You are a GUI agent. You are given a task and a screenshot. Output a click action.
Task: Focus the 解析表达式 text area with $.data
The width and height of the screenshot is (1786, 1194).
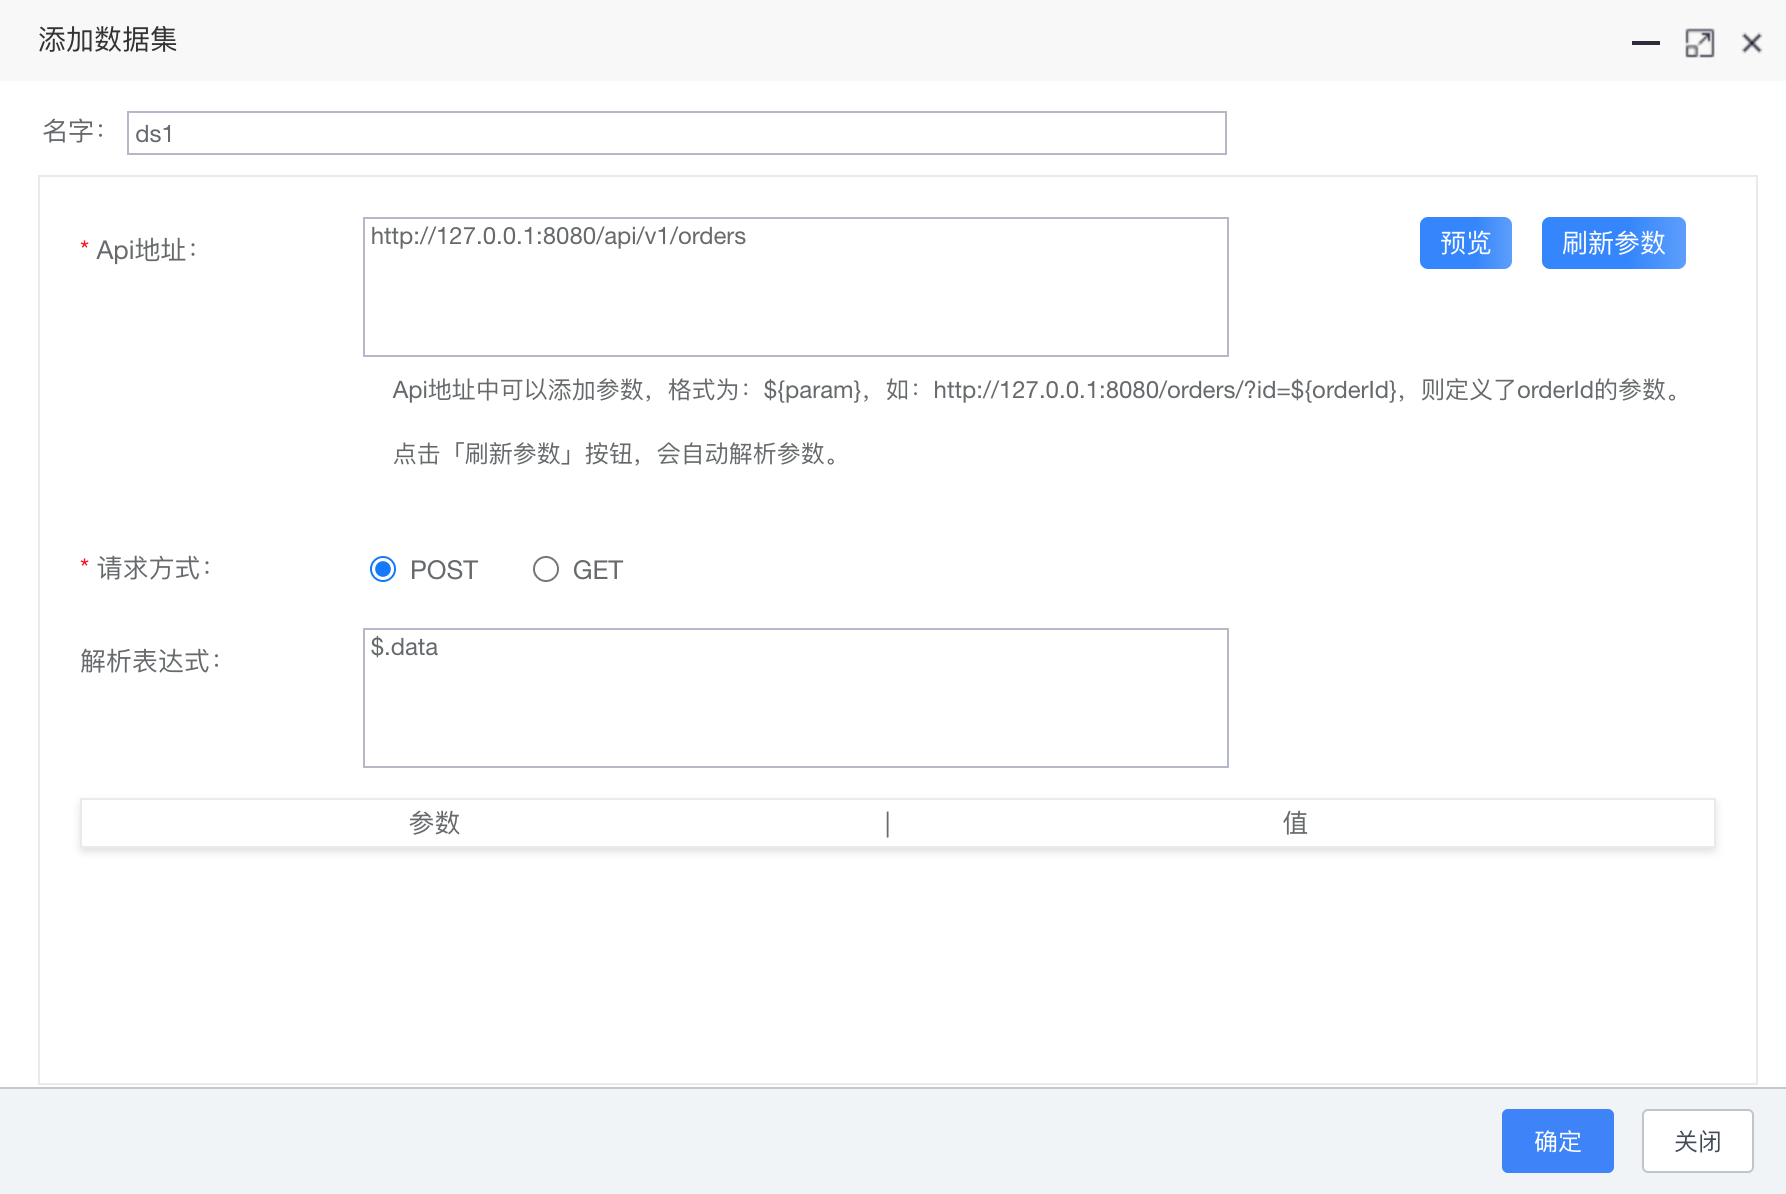[795, 698]
